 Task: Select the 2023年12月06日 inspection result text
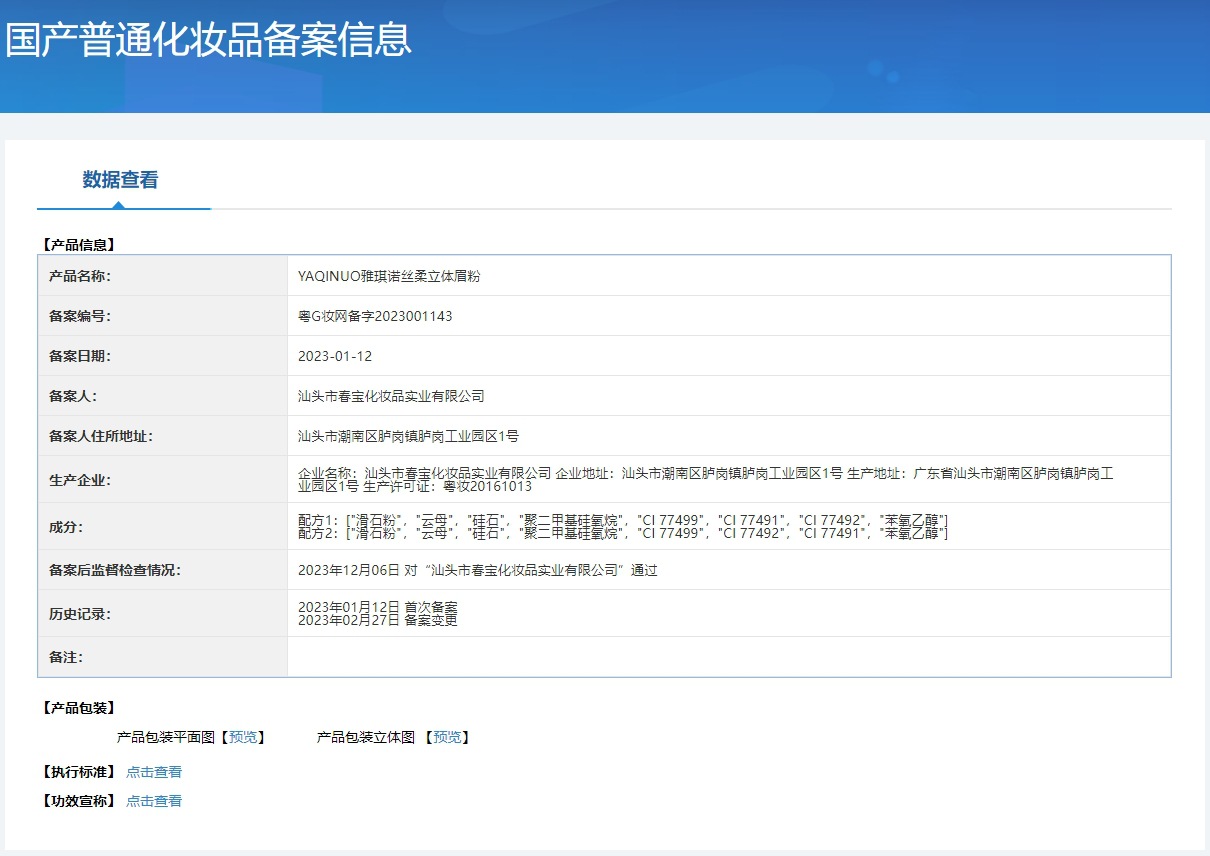tap(478, 570)
